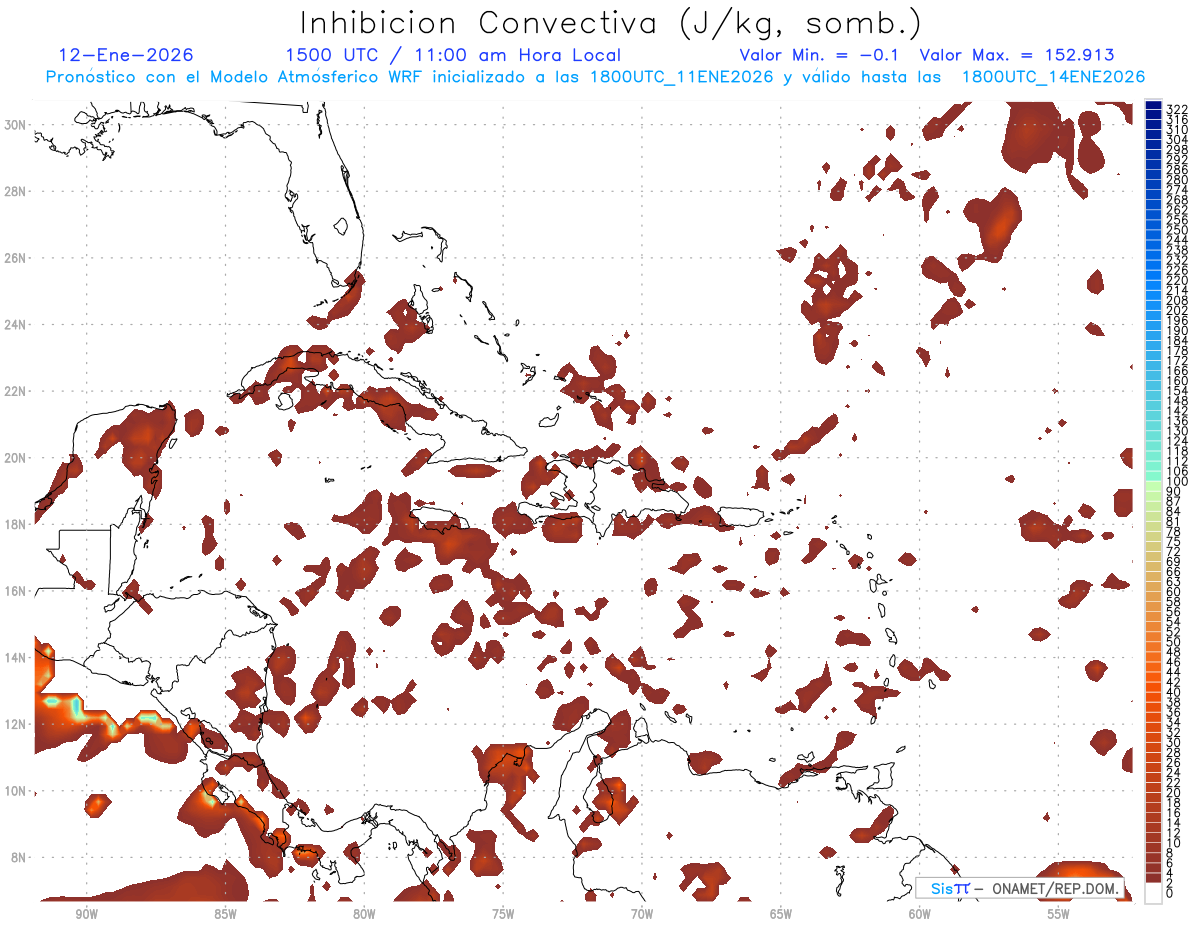1200x927 pixels.
Task: Click the darkest blue swatch atop the color scale
Action: [x=1153, y=106]
